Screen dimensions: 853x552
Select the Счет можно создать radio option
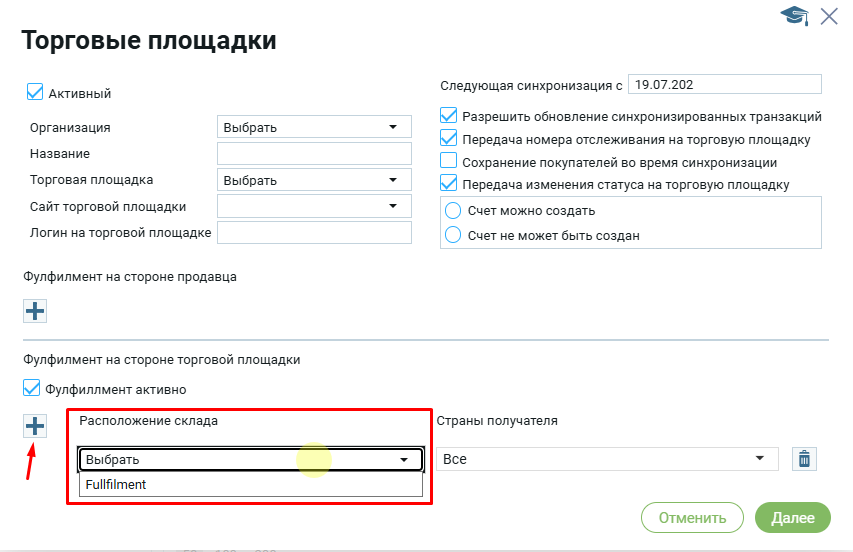[x=453, y=211]
